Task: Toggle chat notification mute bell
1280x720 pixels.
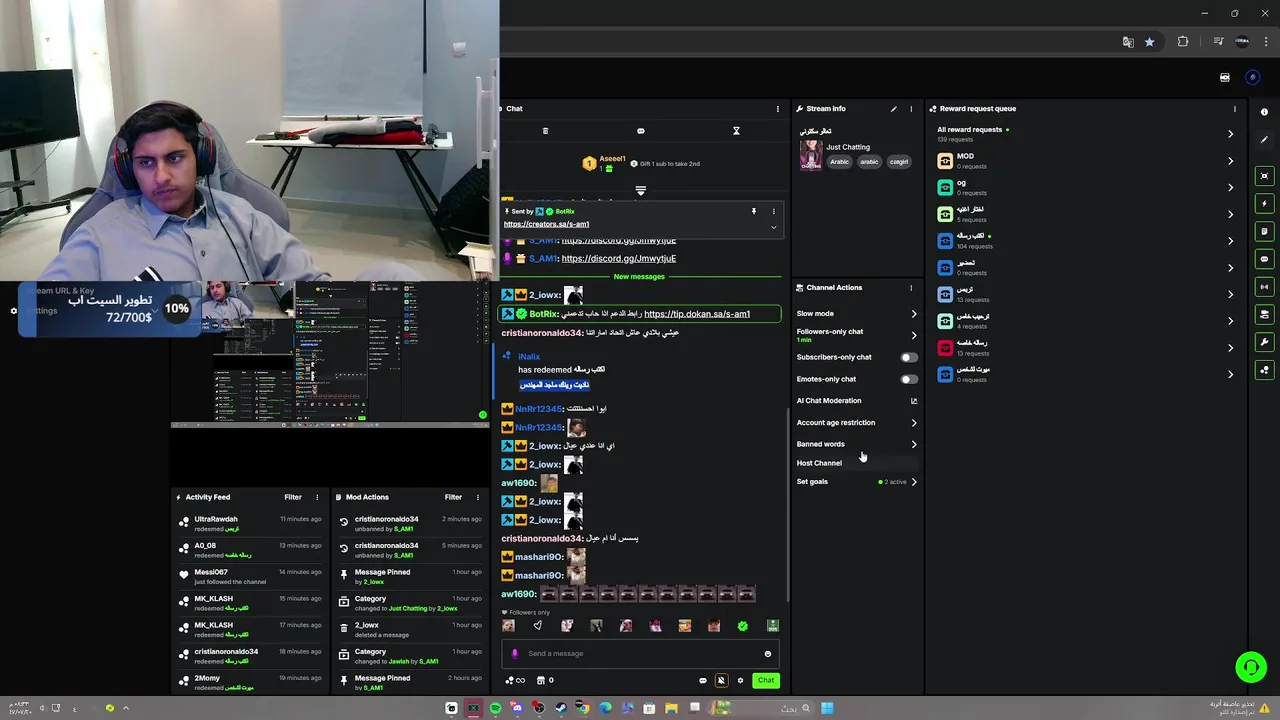Action: pos(721,681)
